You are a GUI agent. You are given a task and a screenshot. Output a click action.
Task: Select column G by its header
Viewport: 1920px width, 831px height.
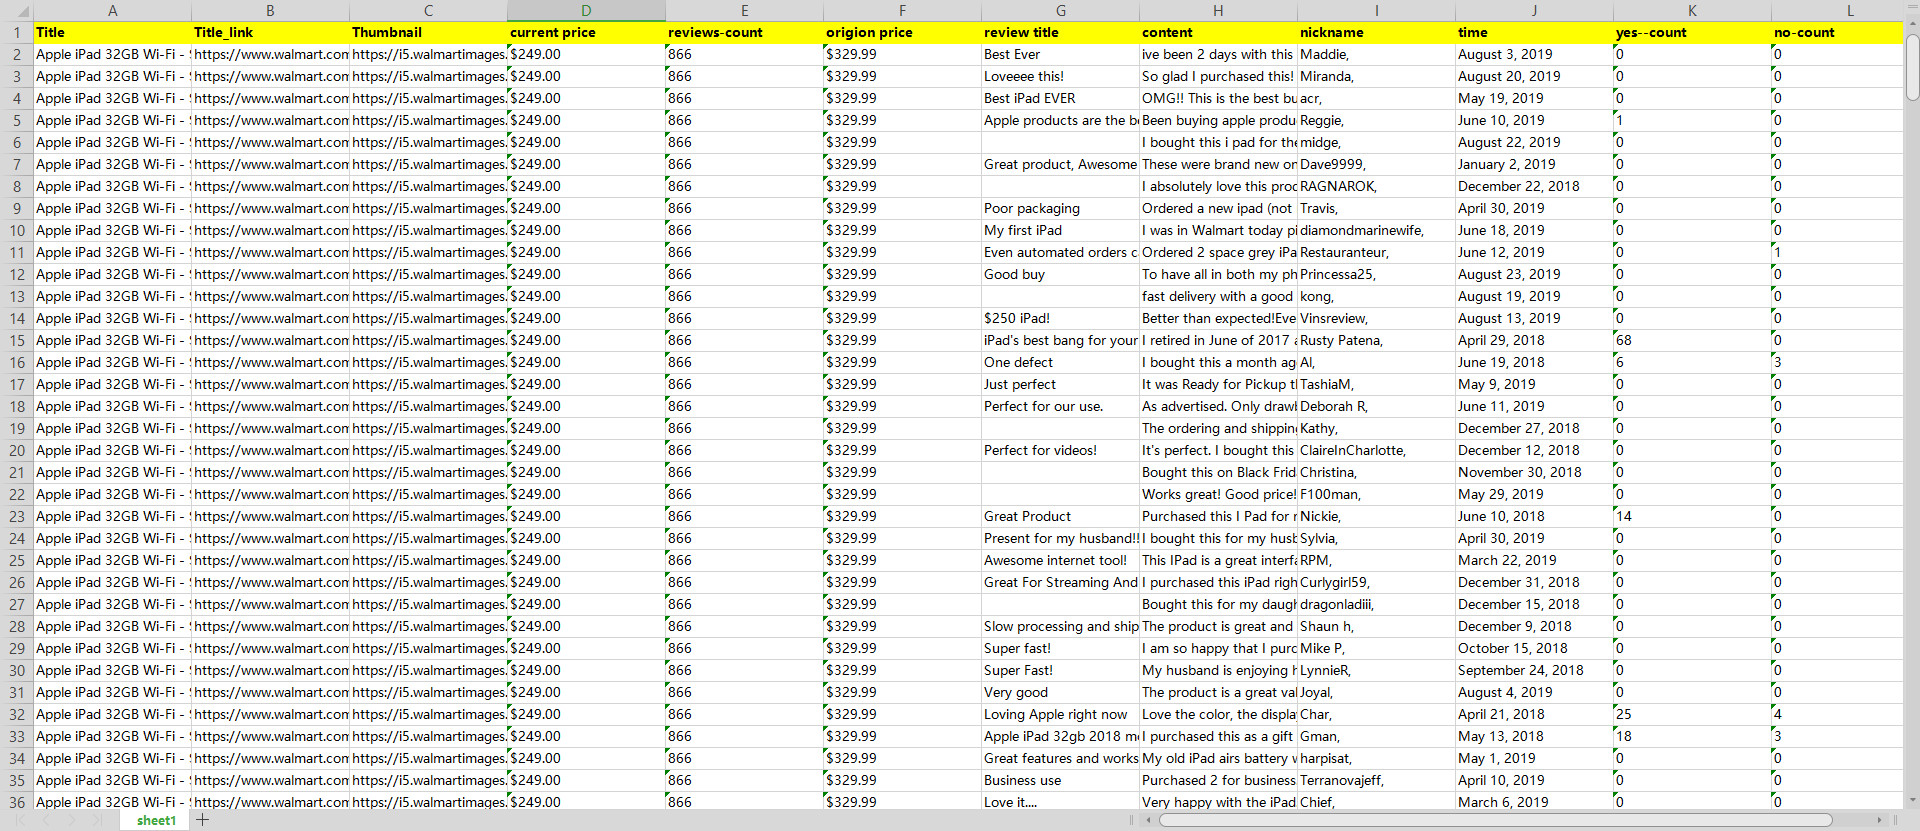click(x=1060, y=10)
